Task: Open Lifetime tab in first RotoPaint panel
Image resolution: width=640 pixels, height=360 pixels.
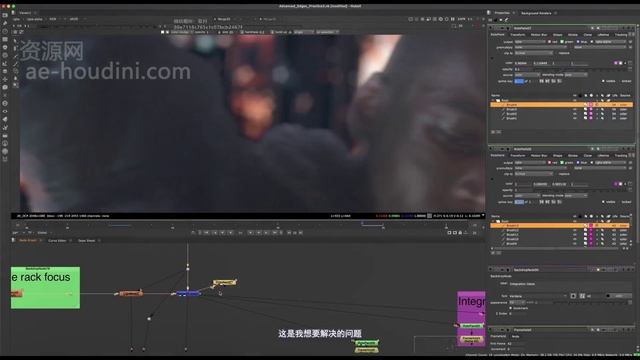Action: click(603, 35)
